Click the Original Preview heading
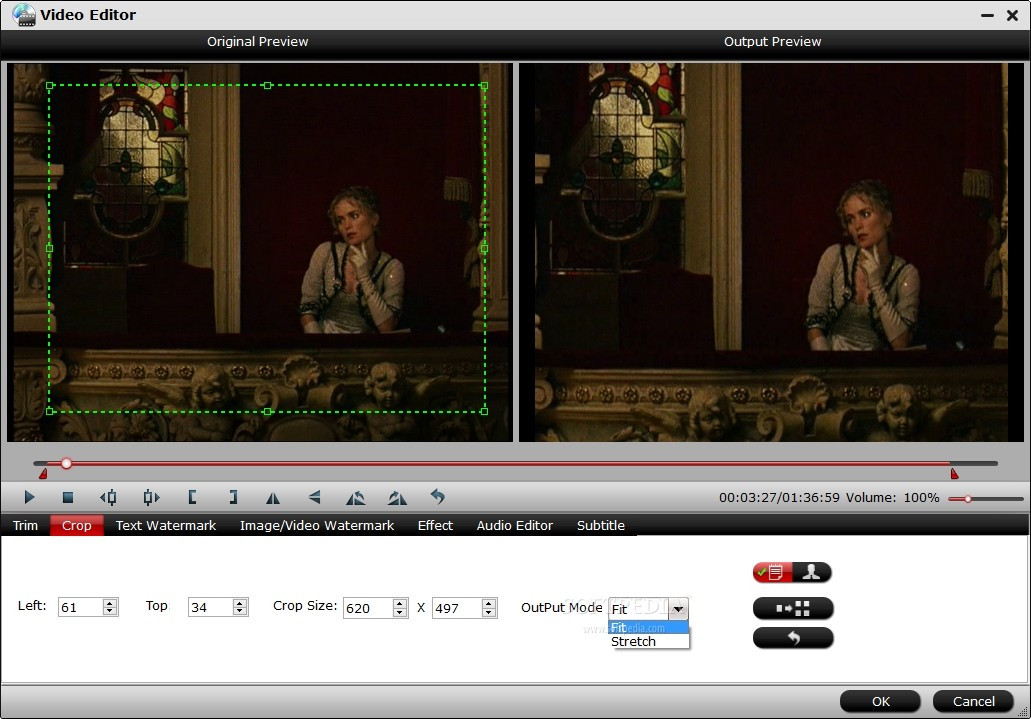The image size is (1031, 719). pos(258,41)
